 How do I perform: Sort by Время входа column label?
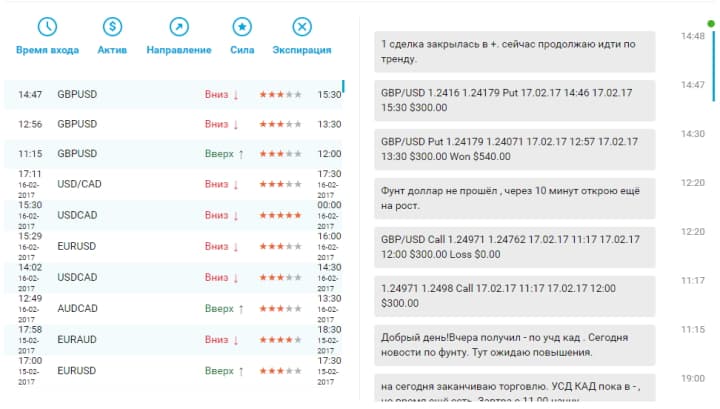(47, 50)
